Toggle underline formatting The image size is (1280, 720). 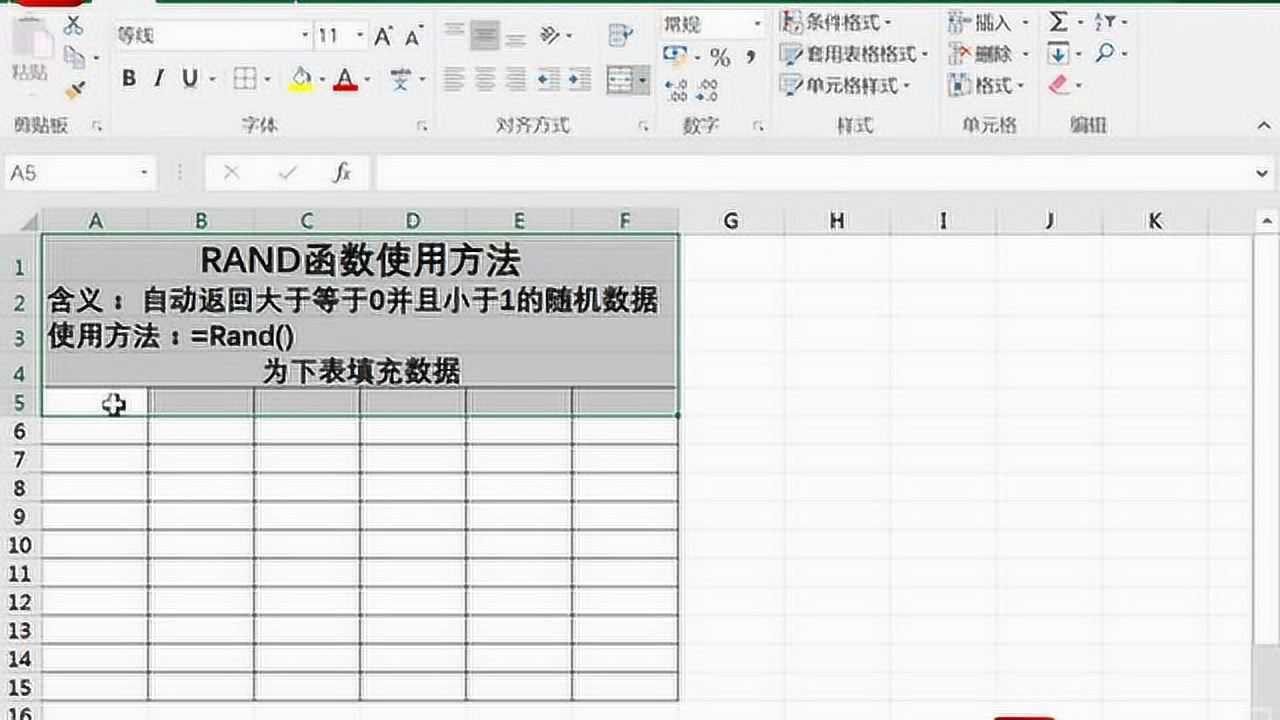[x=187, y=79]
